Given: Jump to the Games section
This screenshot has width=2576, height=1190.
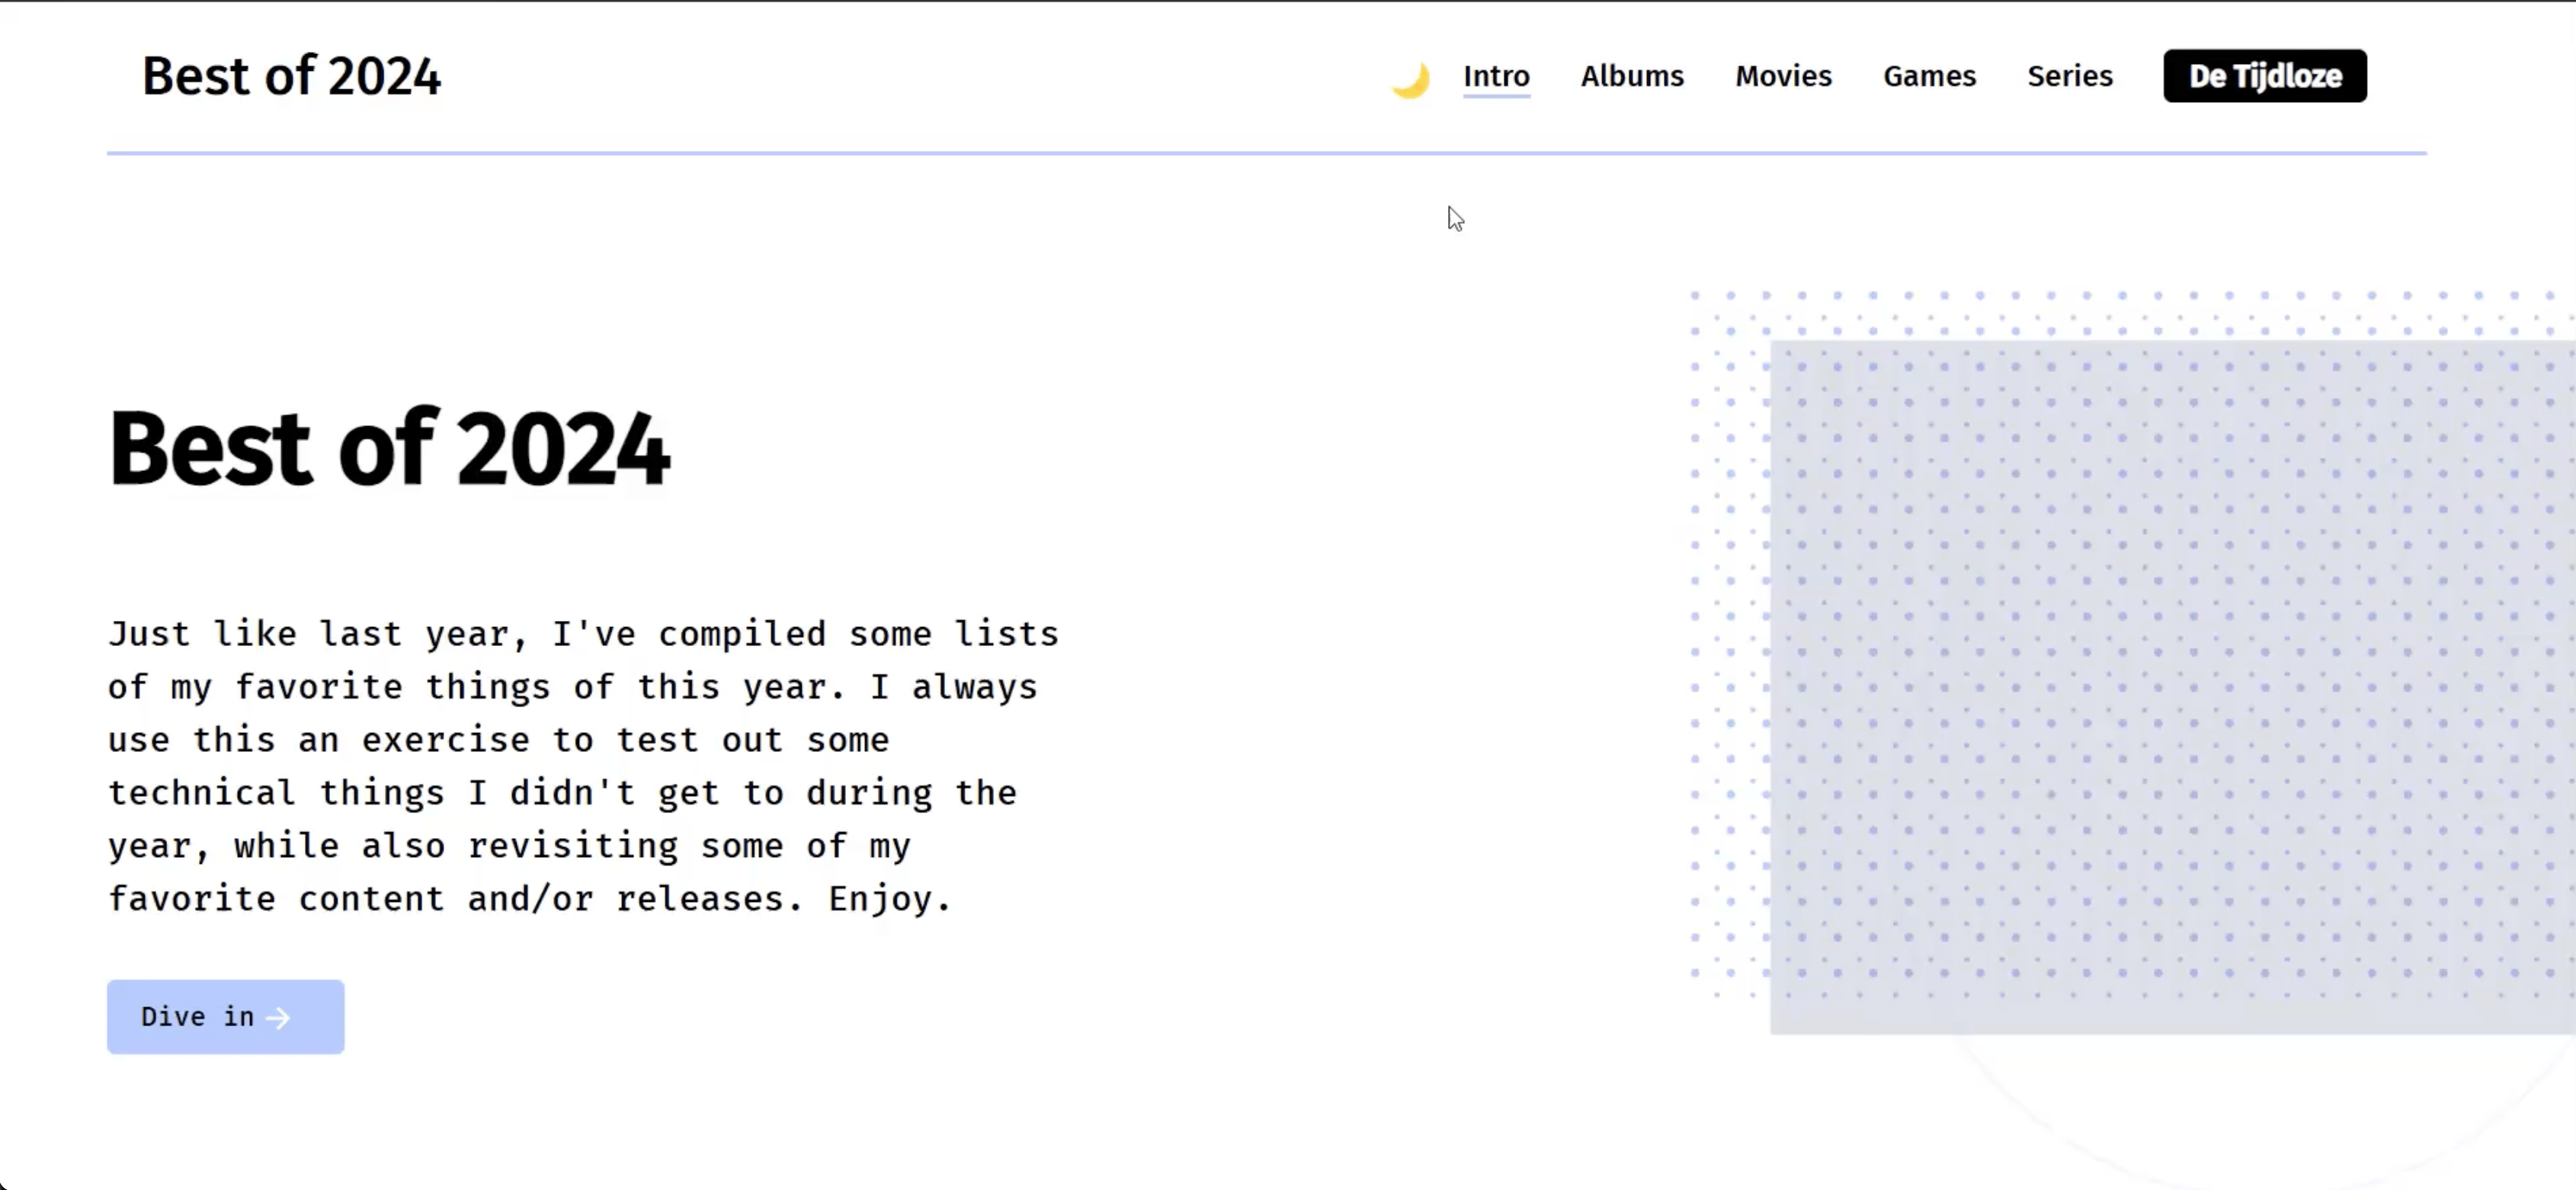Looking at the screenshot, I should click(x=1929, y=76).
